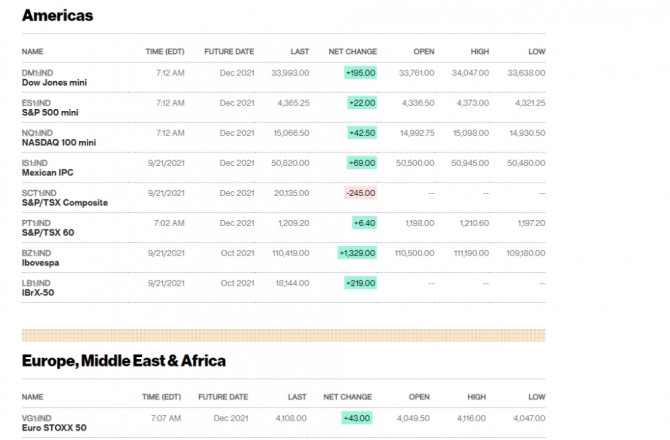Click the IBrX-50 index link
This screenshot has width=670, height=440.
39,292
